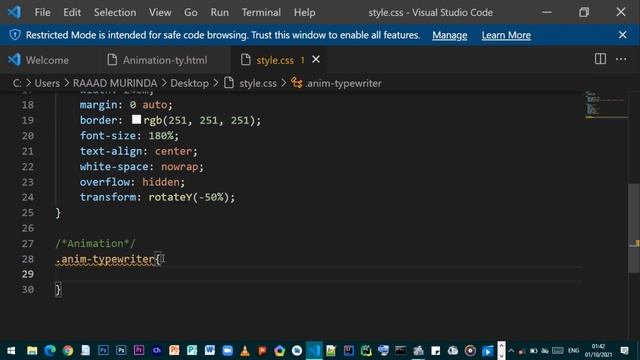Open Sticky Notes from the taskbar
Screen dimensions: 640x360
pyautogui.click(x=436, y=351)
